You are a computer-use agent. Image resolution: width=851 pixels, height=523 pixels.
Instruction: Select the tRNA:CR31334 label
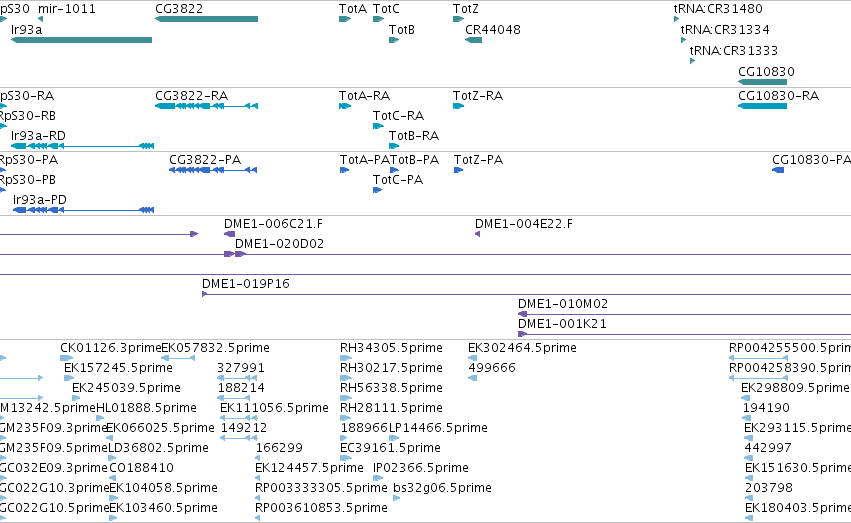coord(725,29)
